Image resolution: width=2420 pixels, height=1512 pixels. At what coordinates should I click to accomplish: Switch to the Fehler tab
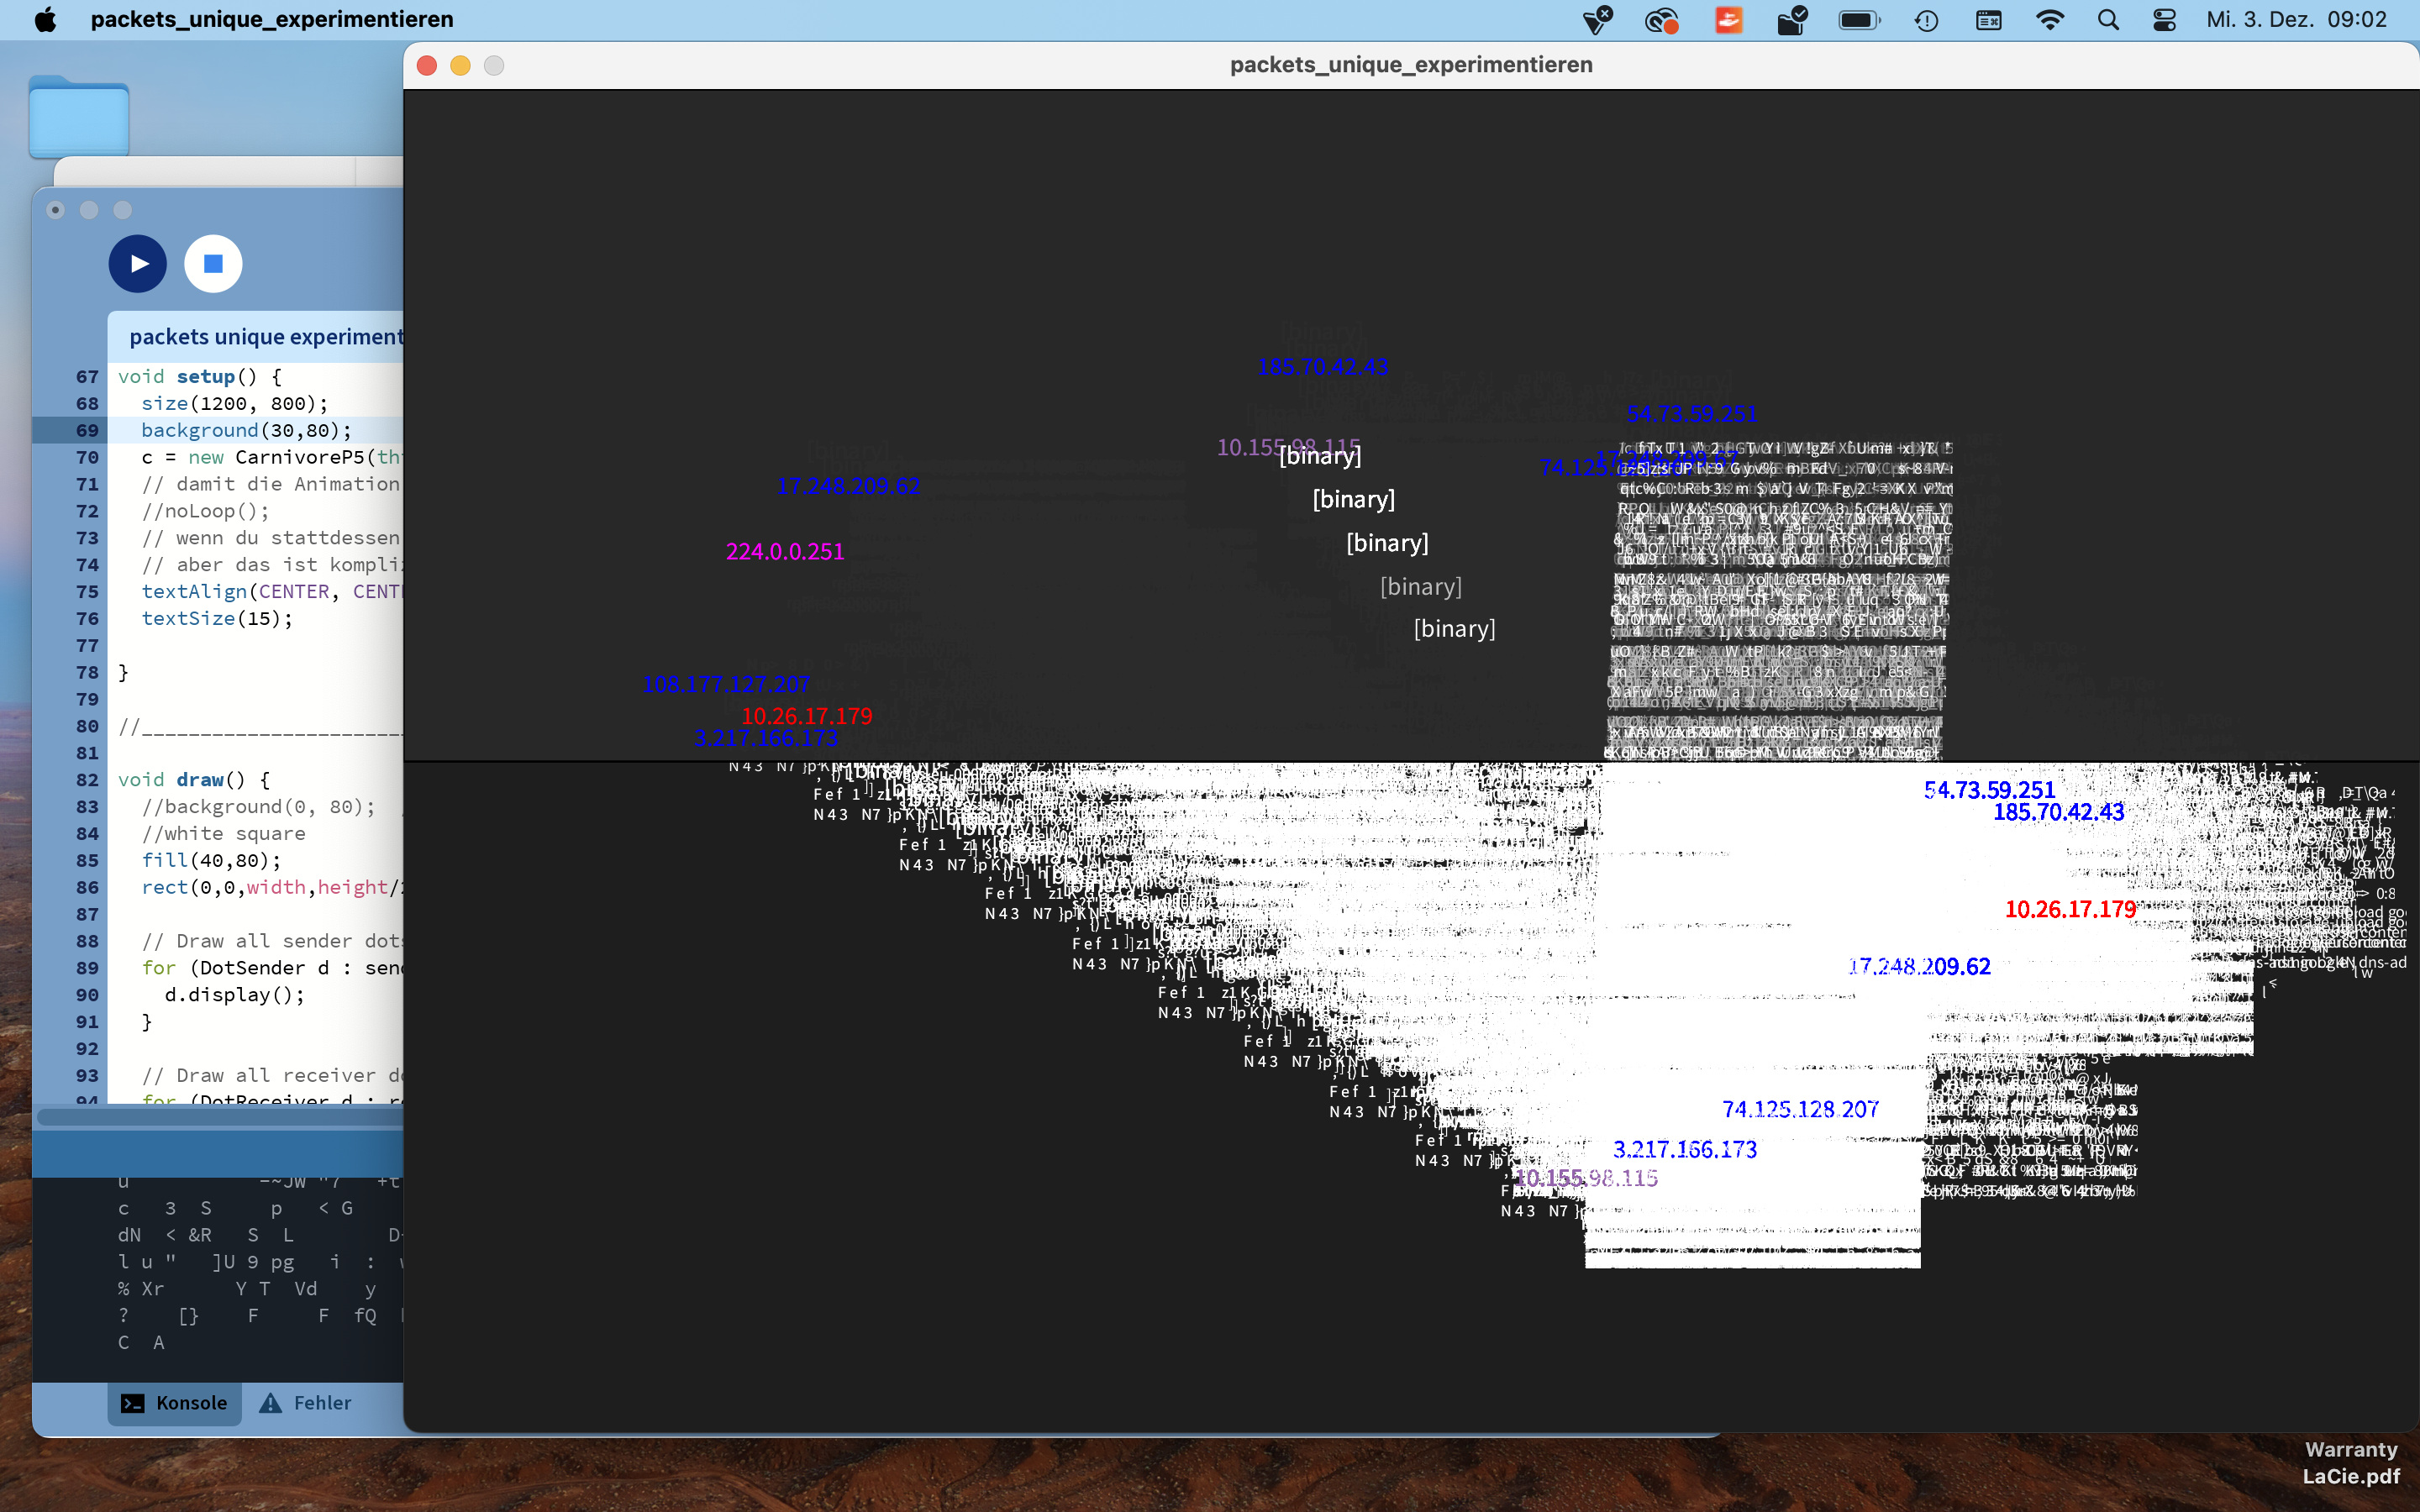(x=306, y=1403)
